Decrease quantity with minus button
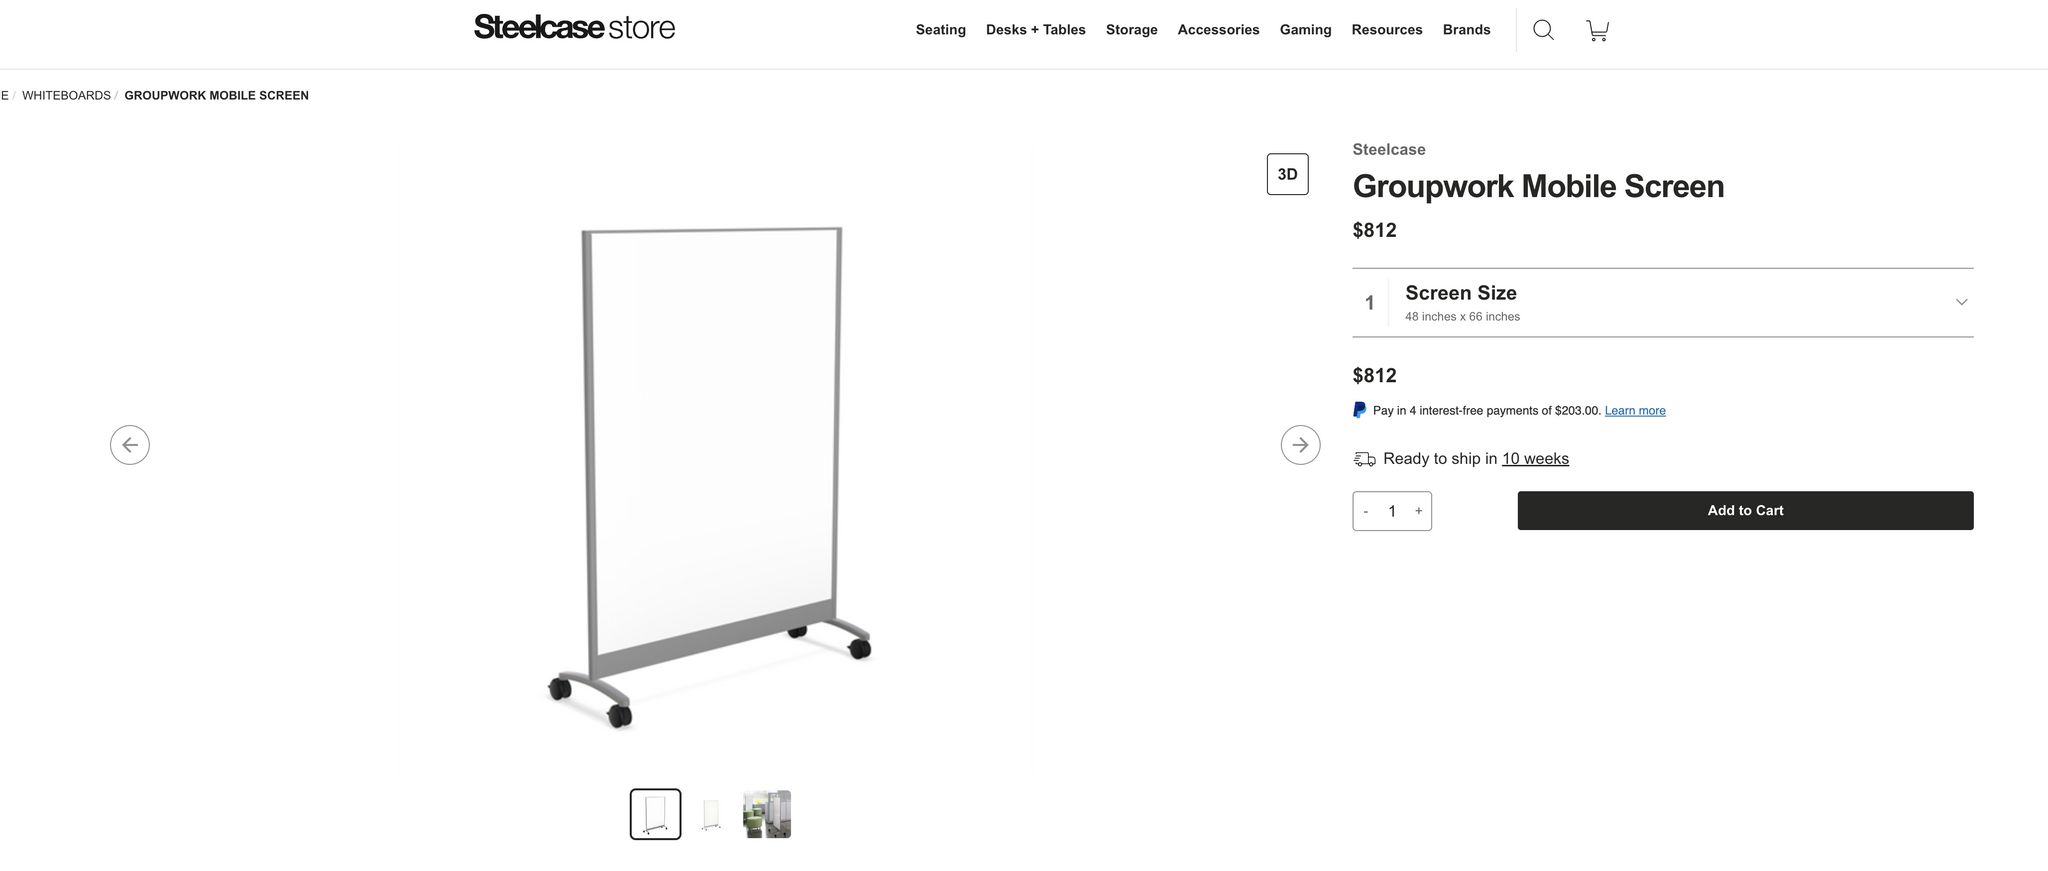 (1366, 511)
